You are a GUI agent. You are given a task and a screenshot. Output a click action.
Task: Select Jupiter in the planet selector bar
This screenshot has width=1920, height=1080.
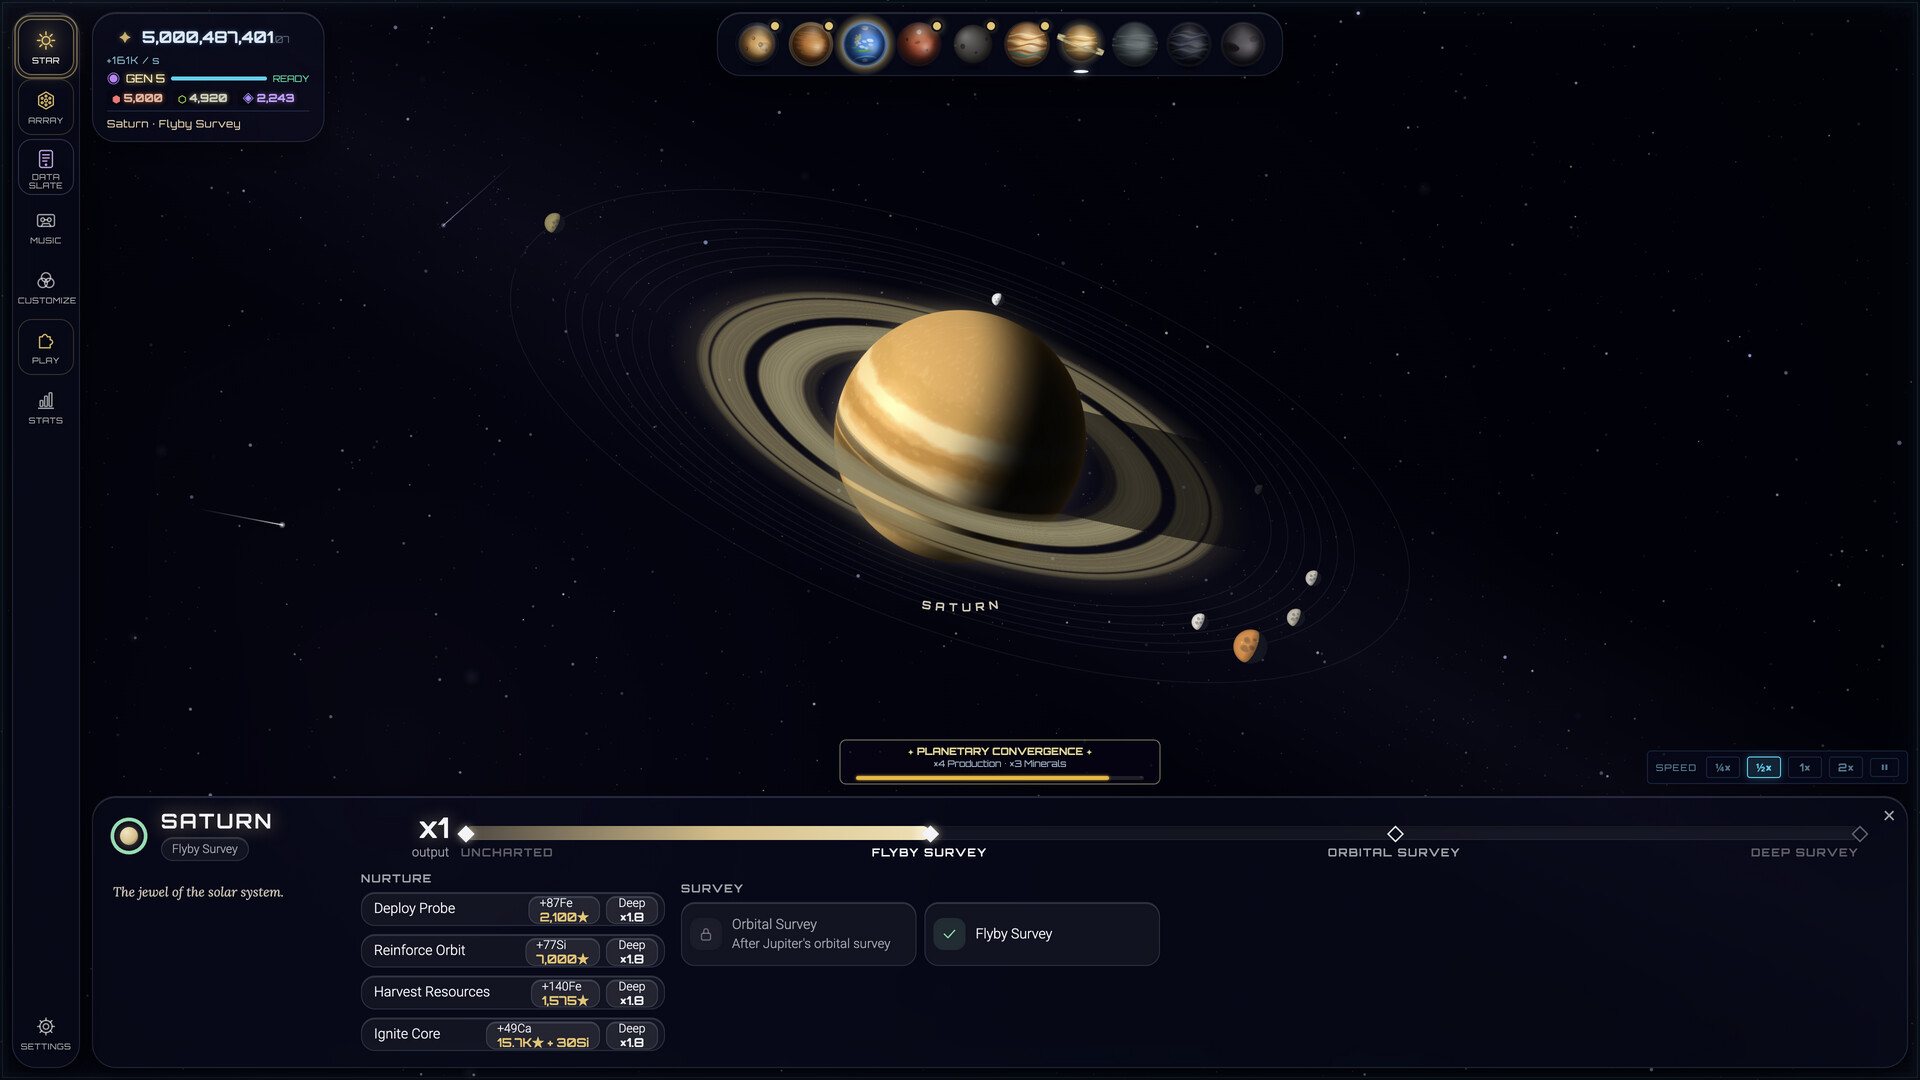coord(1027,44)
